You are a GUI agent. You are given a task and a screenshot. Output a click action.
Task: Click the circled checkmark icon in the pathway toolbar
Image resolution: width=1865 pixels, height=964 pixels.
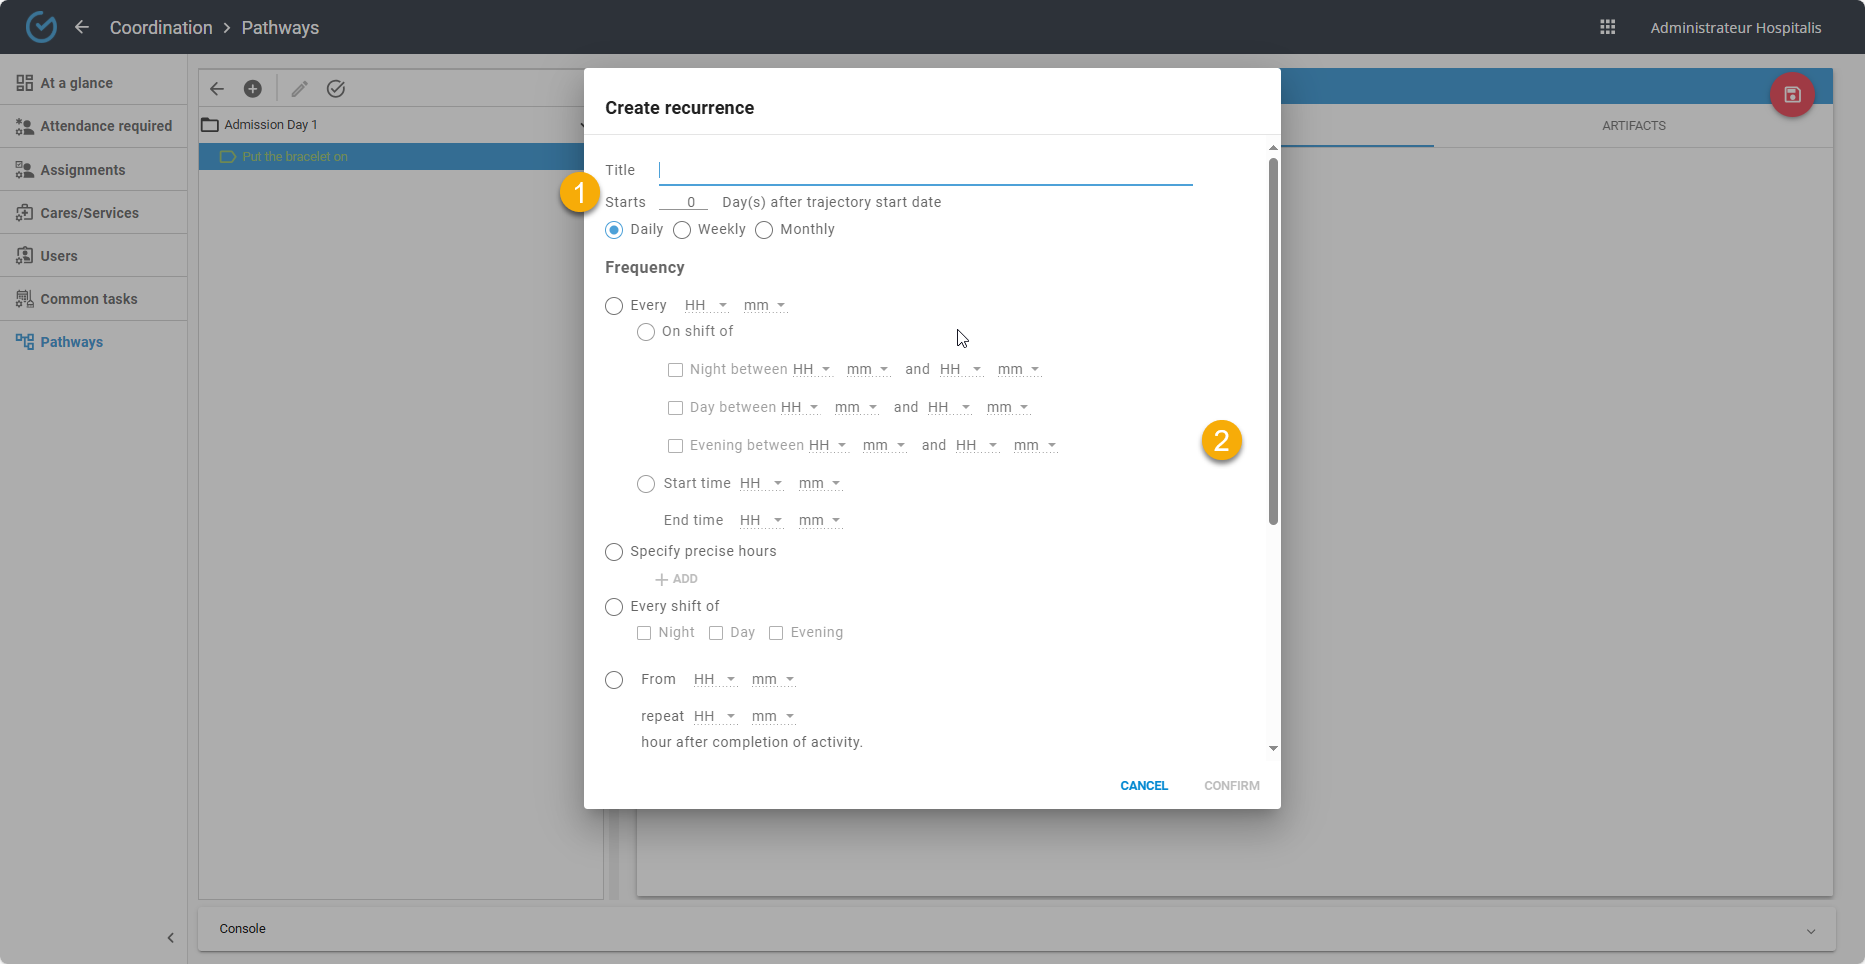click(x=336, y=89)
